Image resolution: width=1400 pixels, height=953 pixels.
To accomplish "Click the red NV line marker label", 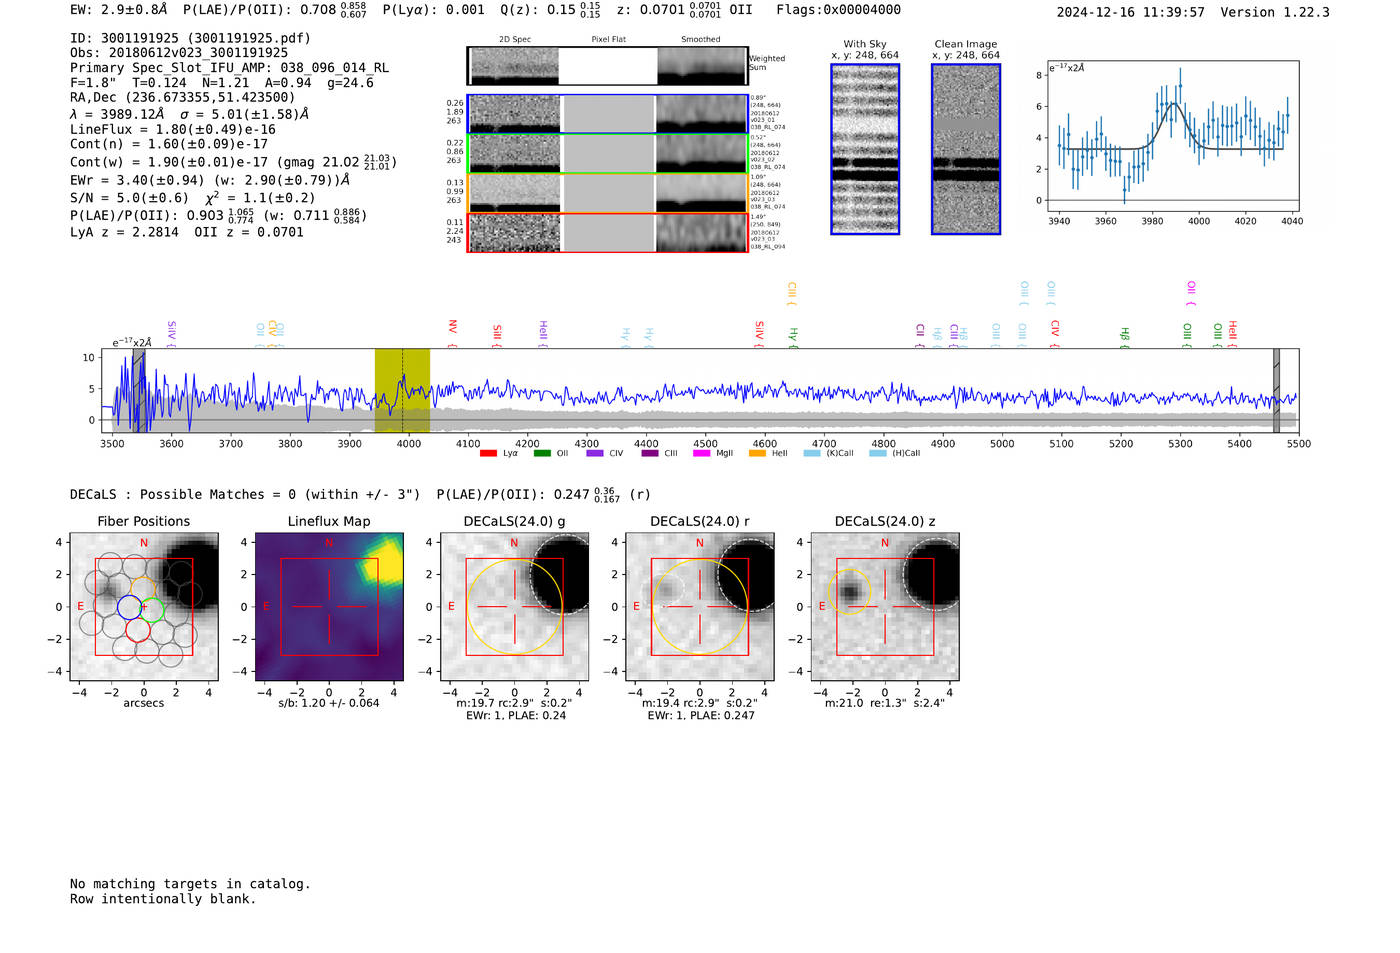I will click(x=453, y=331).
